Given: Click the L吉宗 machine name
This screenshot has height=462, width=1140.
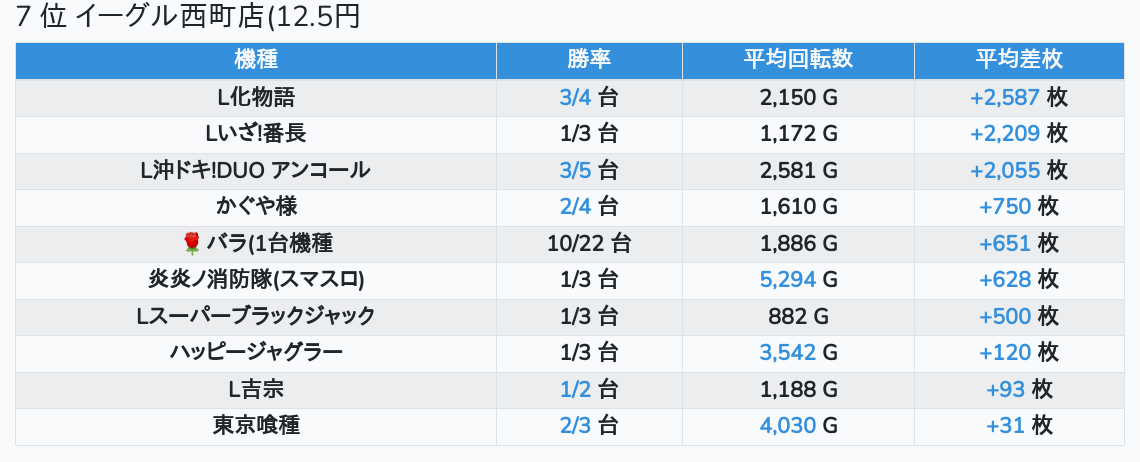Looking at the screenshot, I should point(256,389).
